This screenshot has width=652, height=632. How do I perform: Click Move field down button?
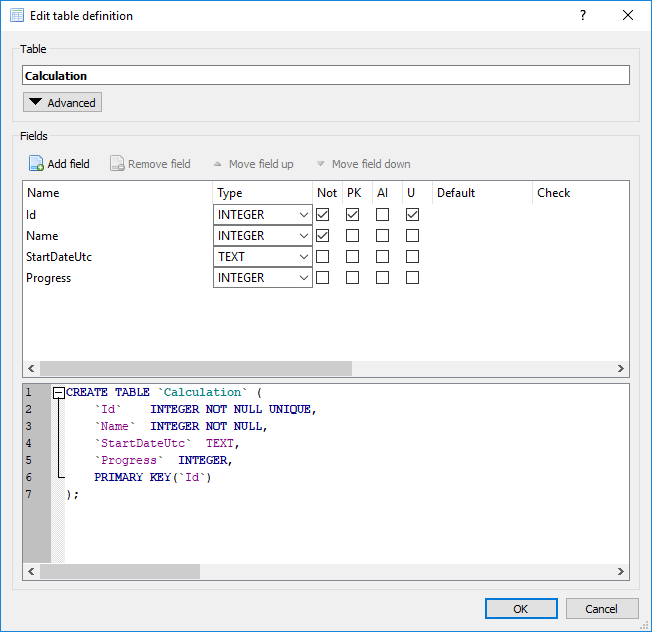[x=363, y=164]
